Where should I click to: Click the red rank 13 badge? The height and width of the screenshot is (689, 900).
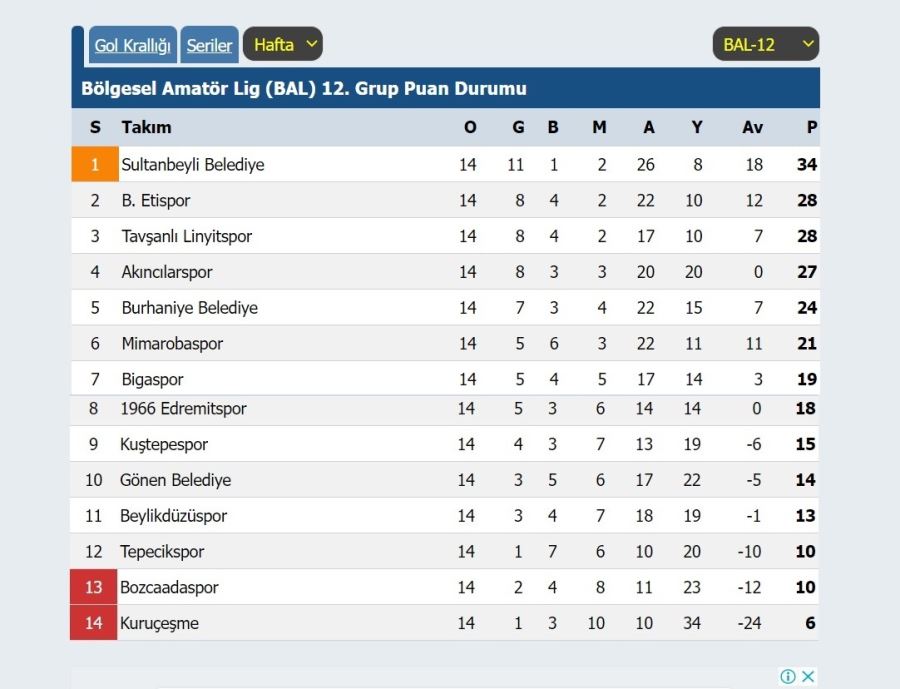[94, 587]
